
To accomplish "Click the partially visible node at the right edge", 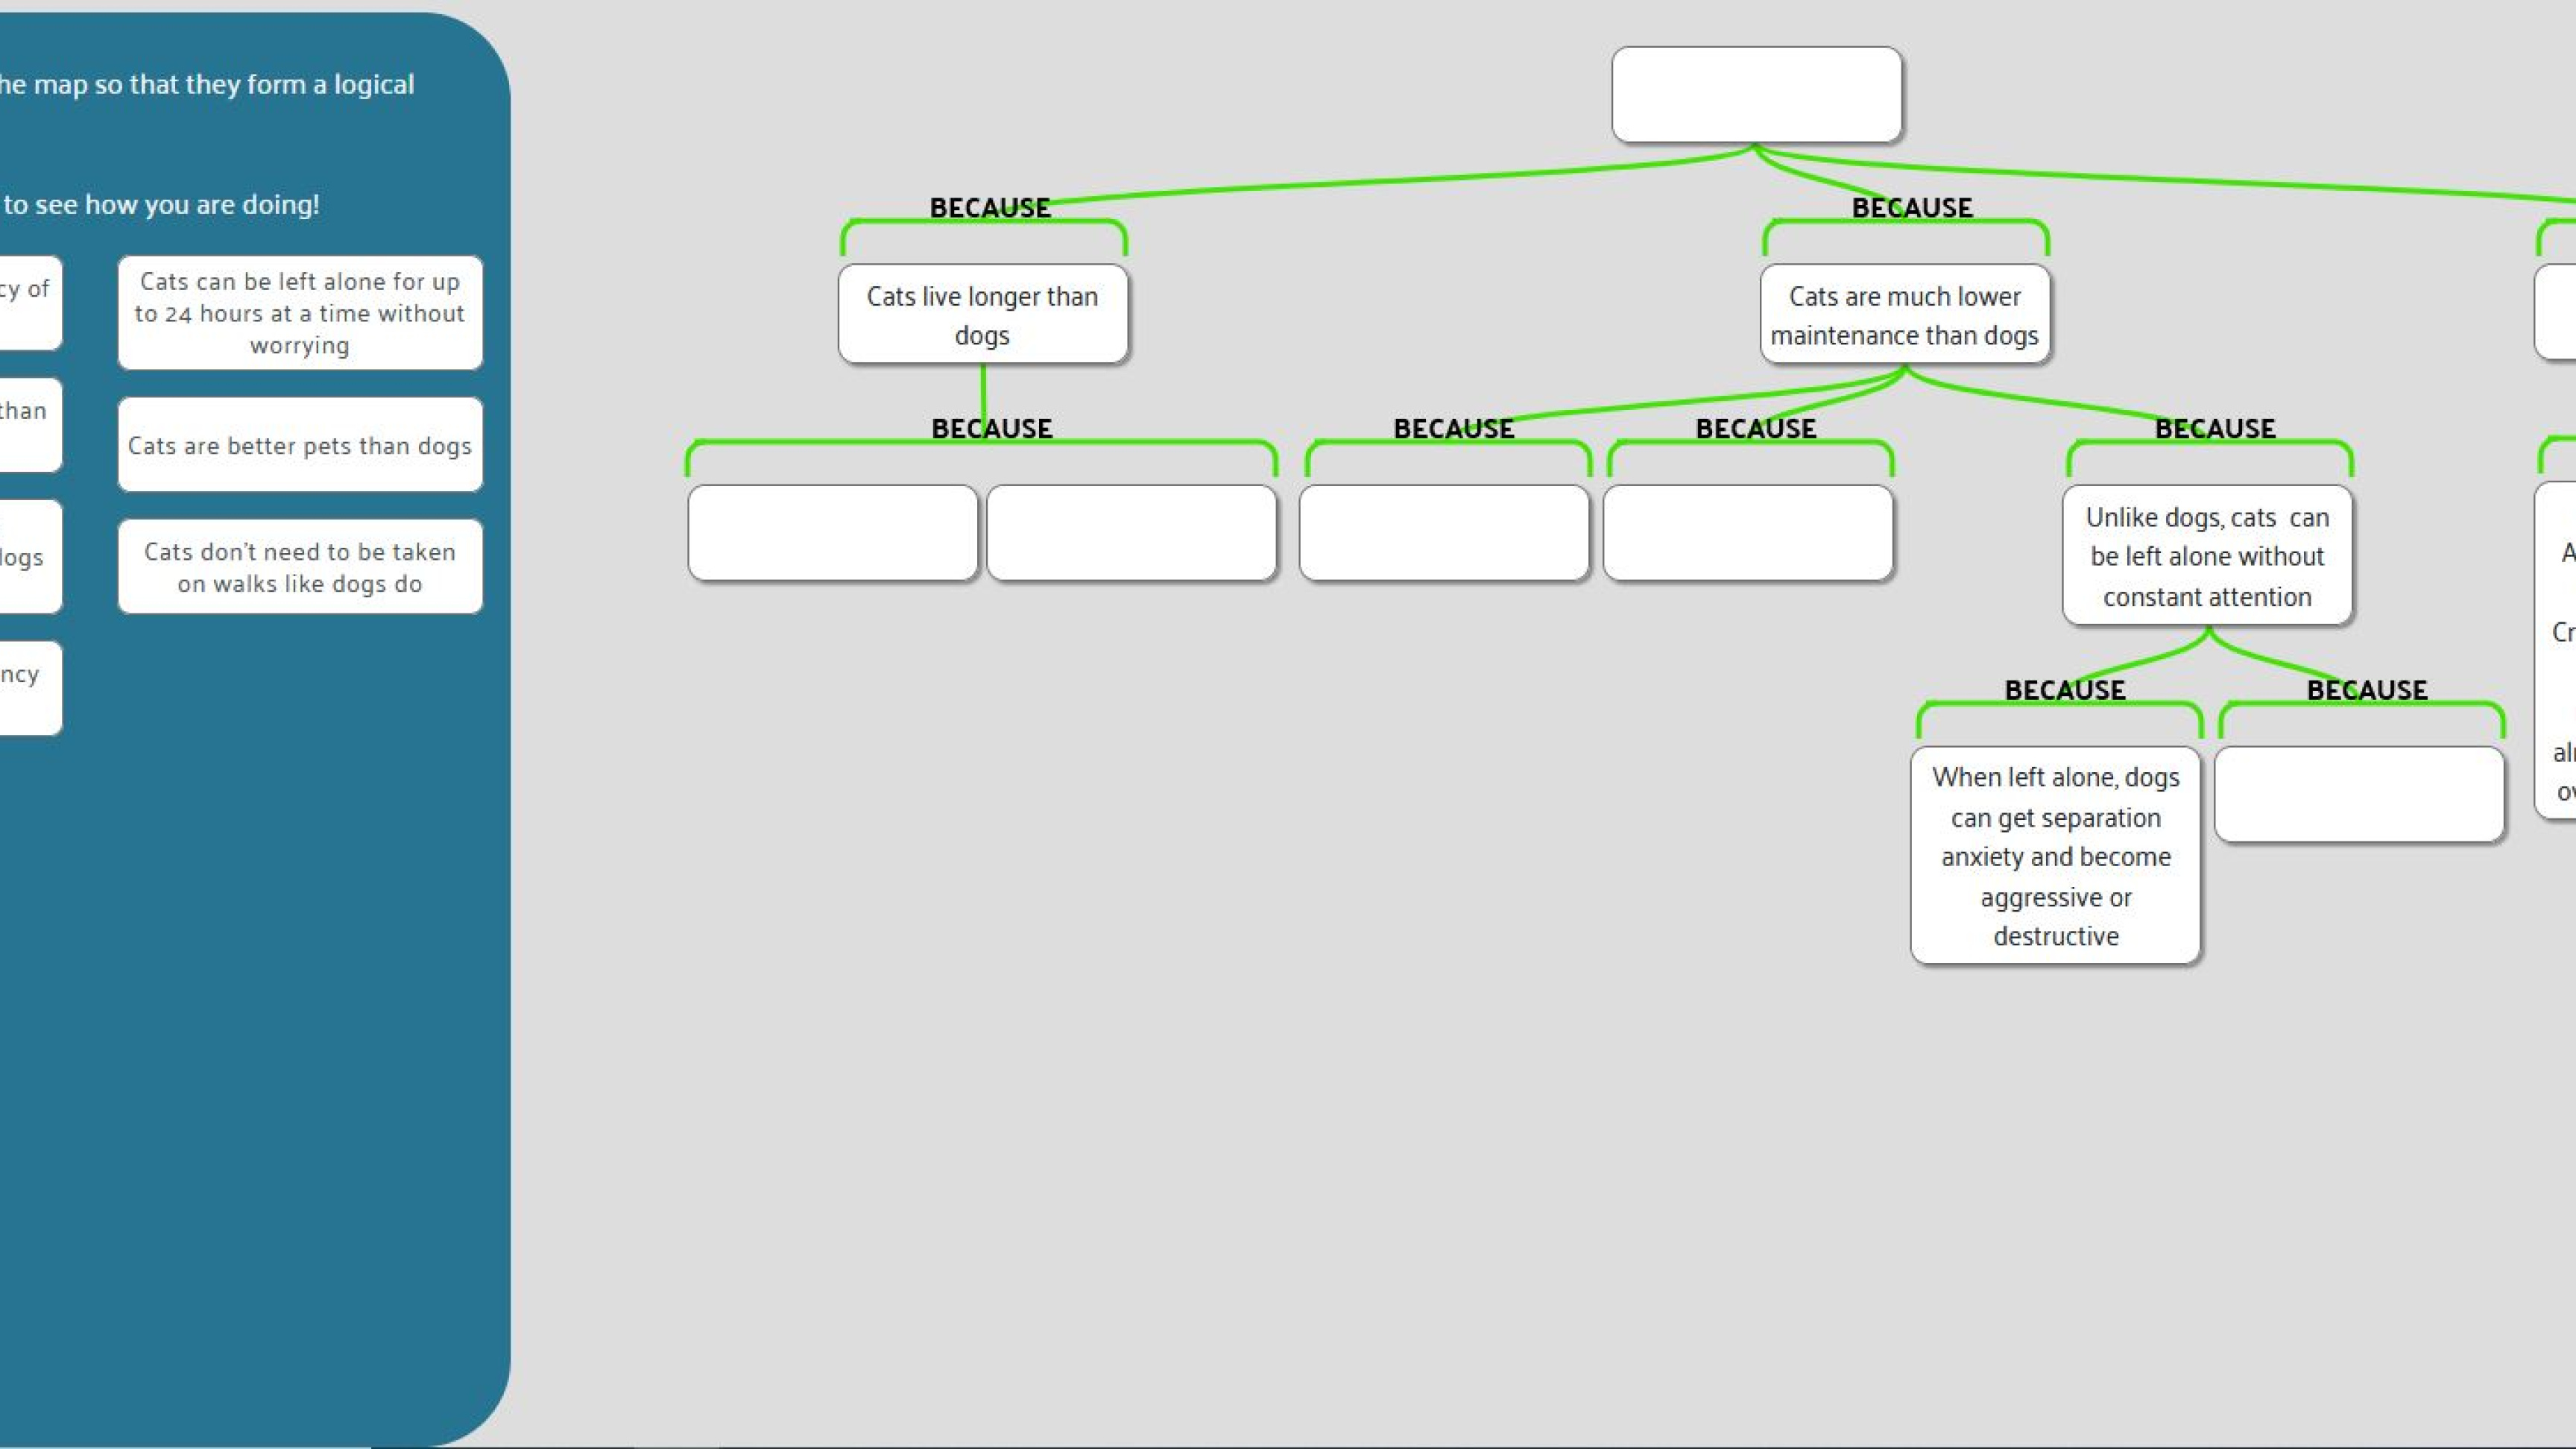I will [x=2558, y=650].
